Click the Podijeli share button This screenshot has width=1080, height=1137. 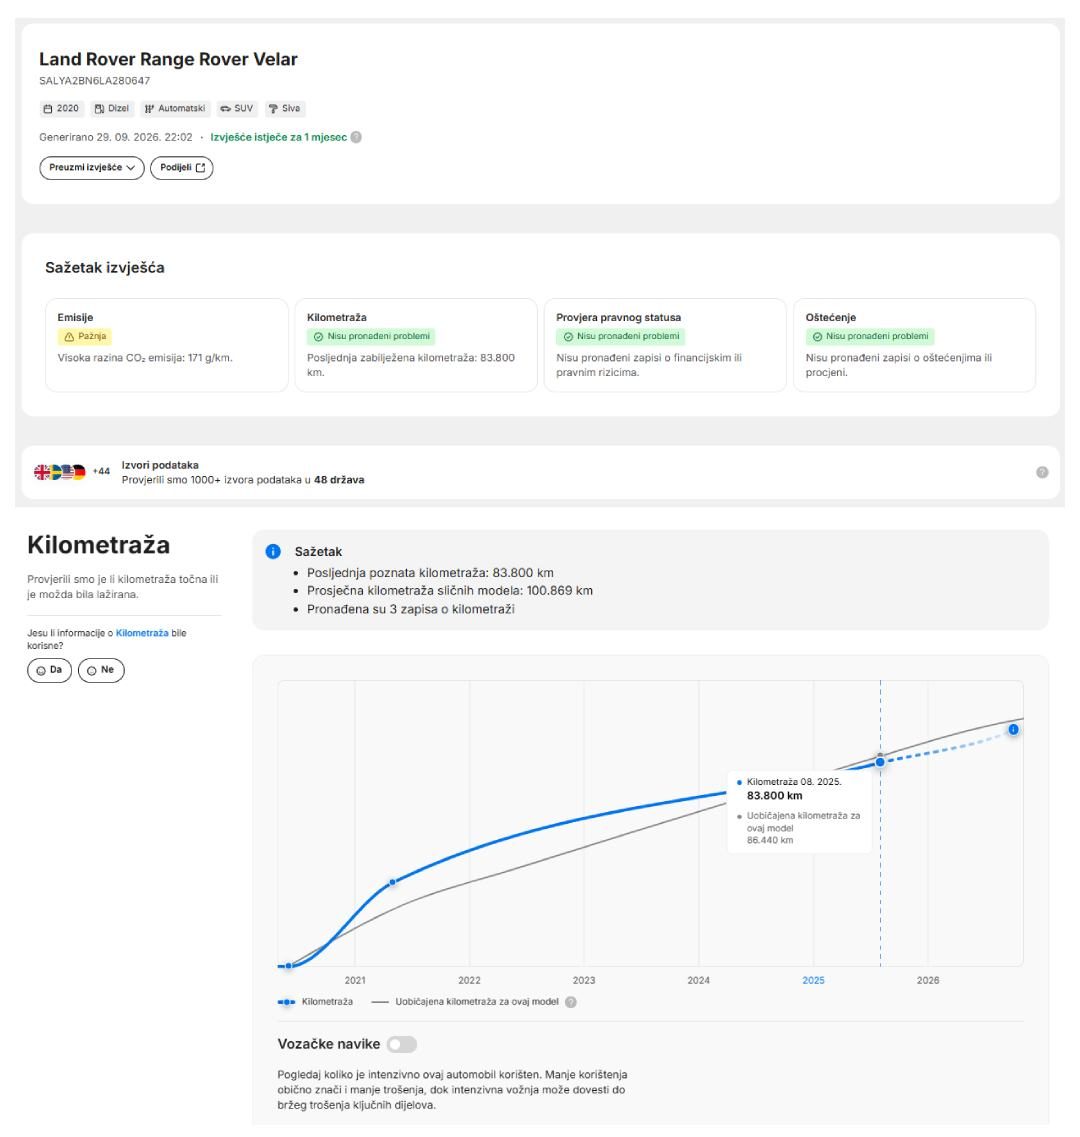tap(181, 168)
